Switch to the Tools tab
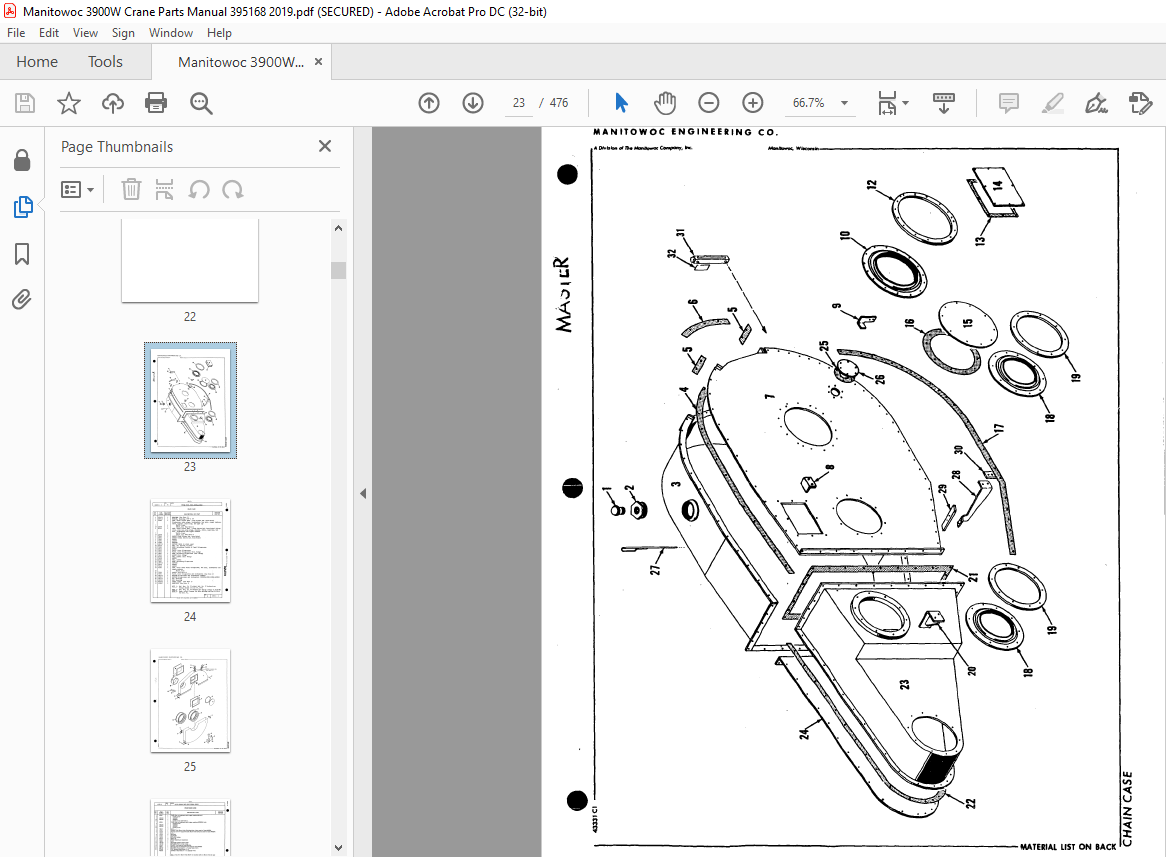1166x857 pixels. [105, 62]
